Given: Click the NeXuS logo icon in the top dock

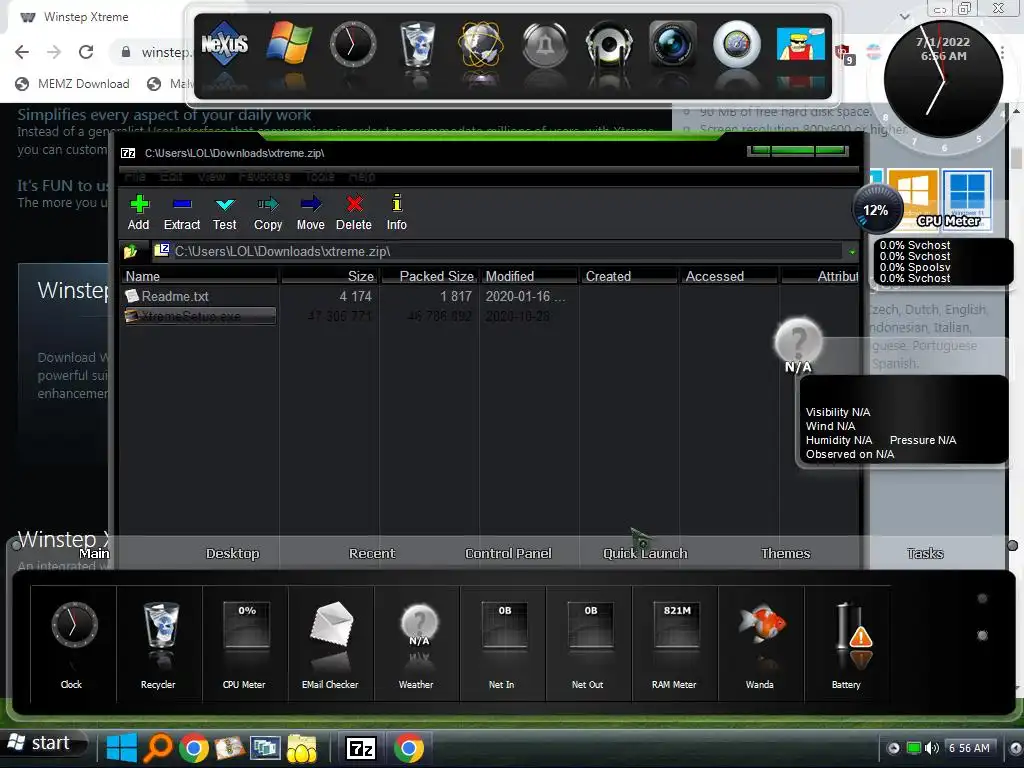Looking at the screenshot, I should click(224, 44).
